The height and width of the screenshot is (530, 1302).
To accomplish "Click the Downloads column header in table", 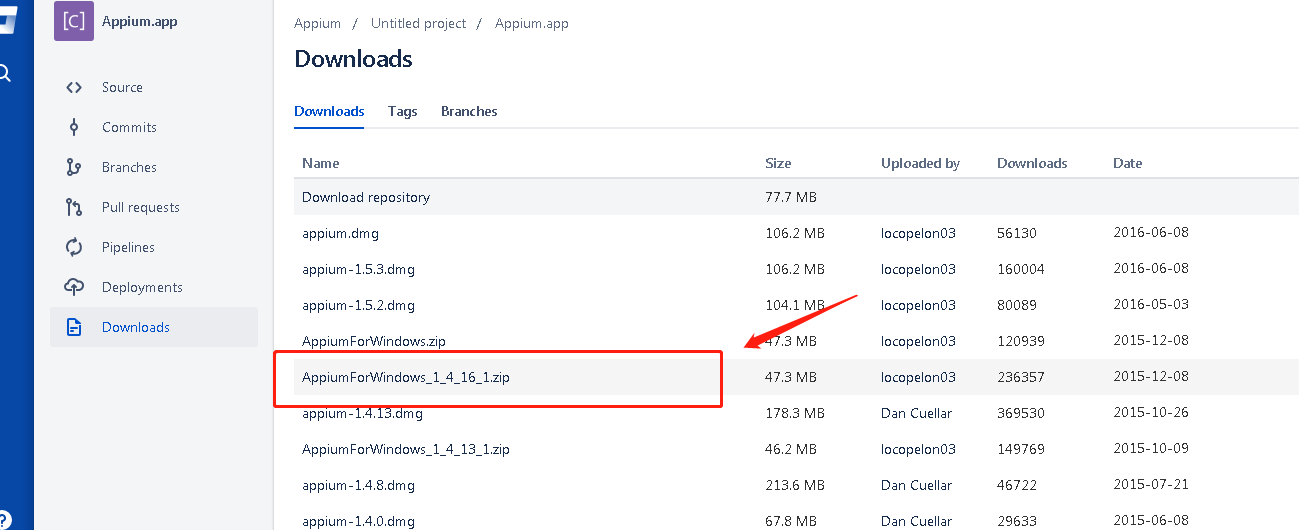I will (x=1032, y=163).
